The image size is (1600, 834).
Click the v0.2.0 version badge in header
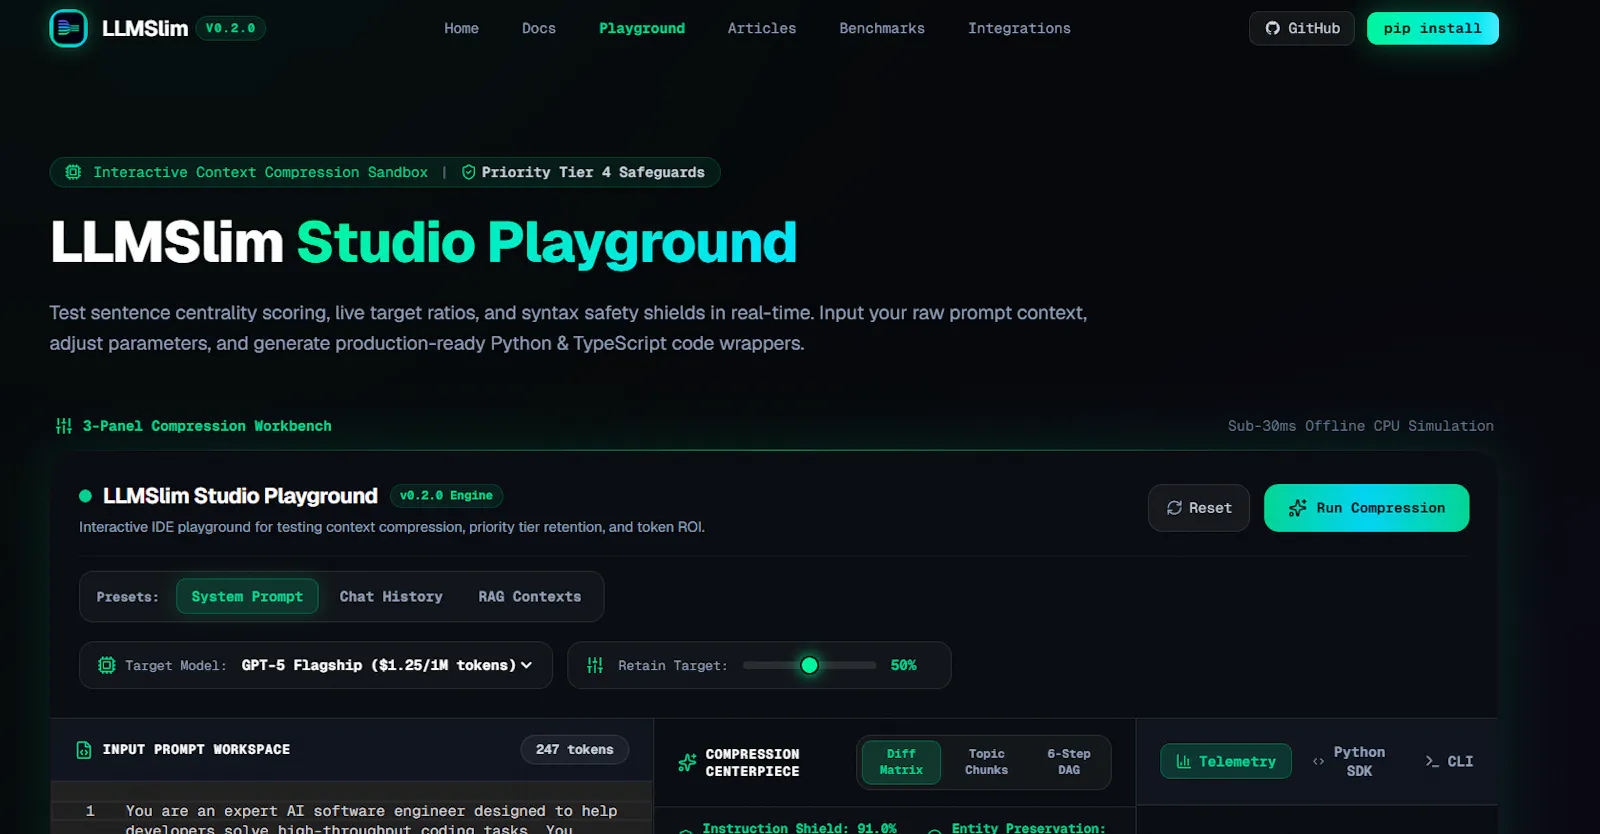(230, 28)
